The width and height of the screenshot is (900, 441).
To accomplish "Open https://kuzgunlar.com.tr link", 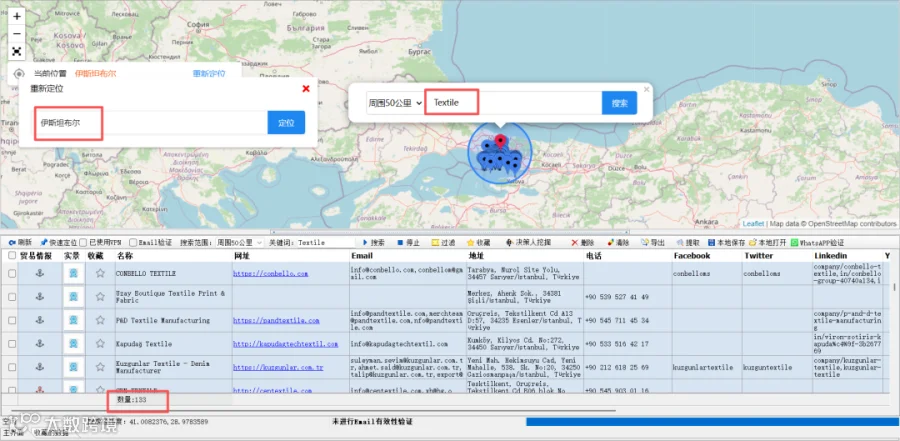I will point(278,368).
